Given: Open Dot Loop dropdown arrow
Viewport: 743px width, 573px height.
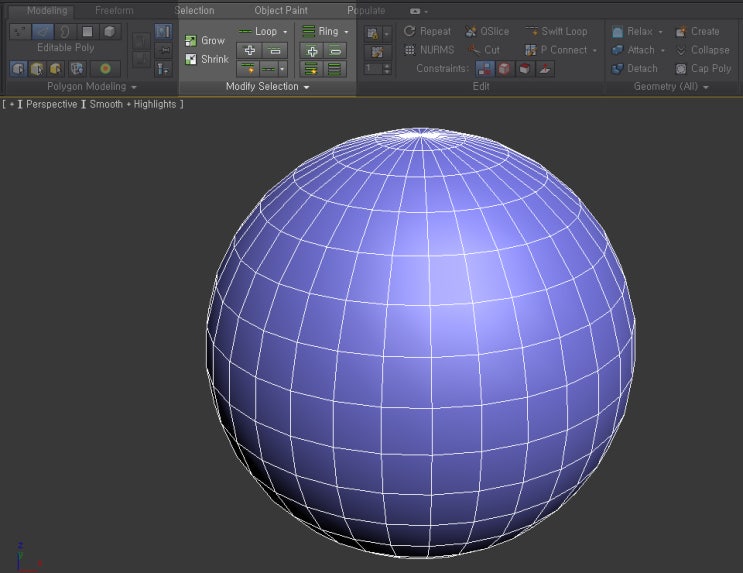Looking at the screenshot, I should (282, 69).
